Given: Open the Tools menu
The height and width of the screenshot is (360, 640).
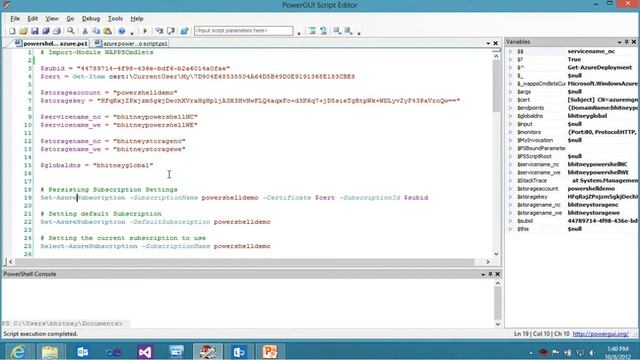Looking at the screenshot, I should click(115, 19).
